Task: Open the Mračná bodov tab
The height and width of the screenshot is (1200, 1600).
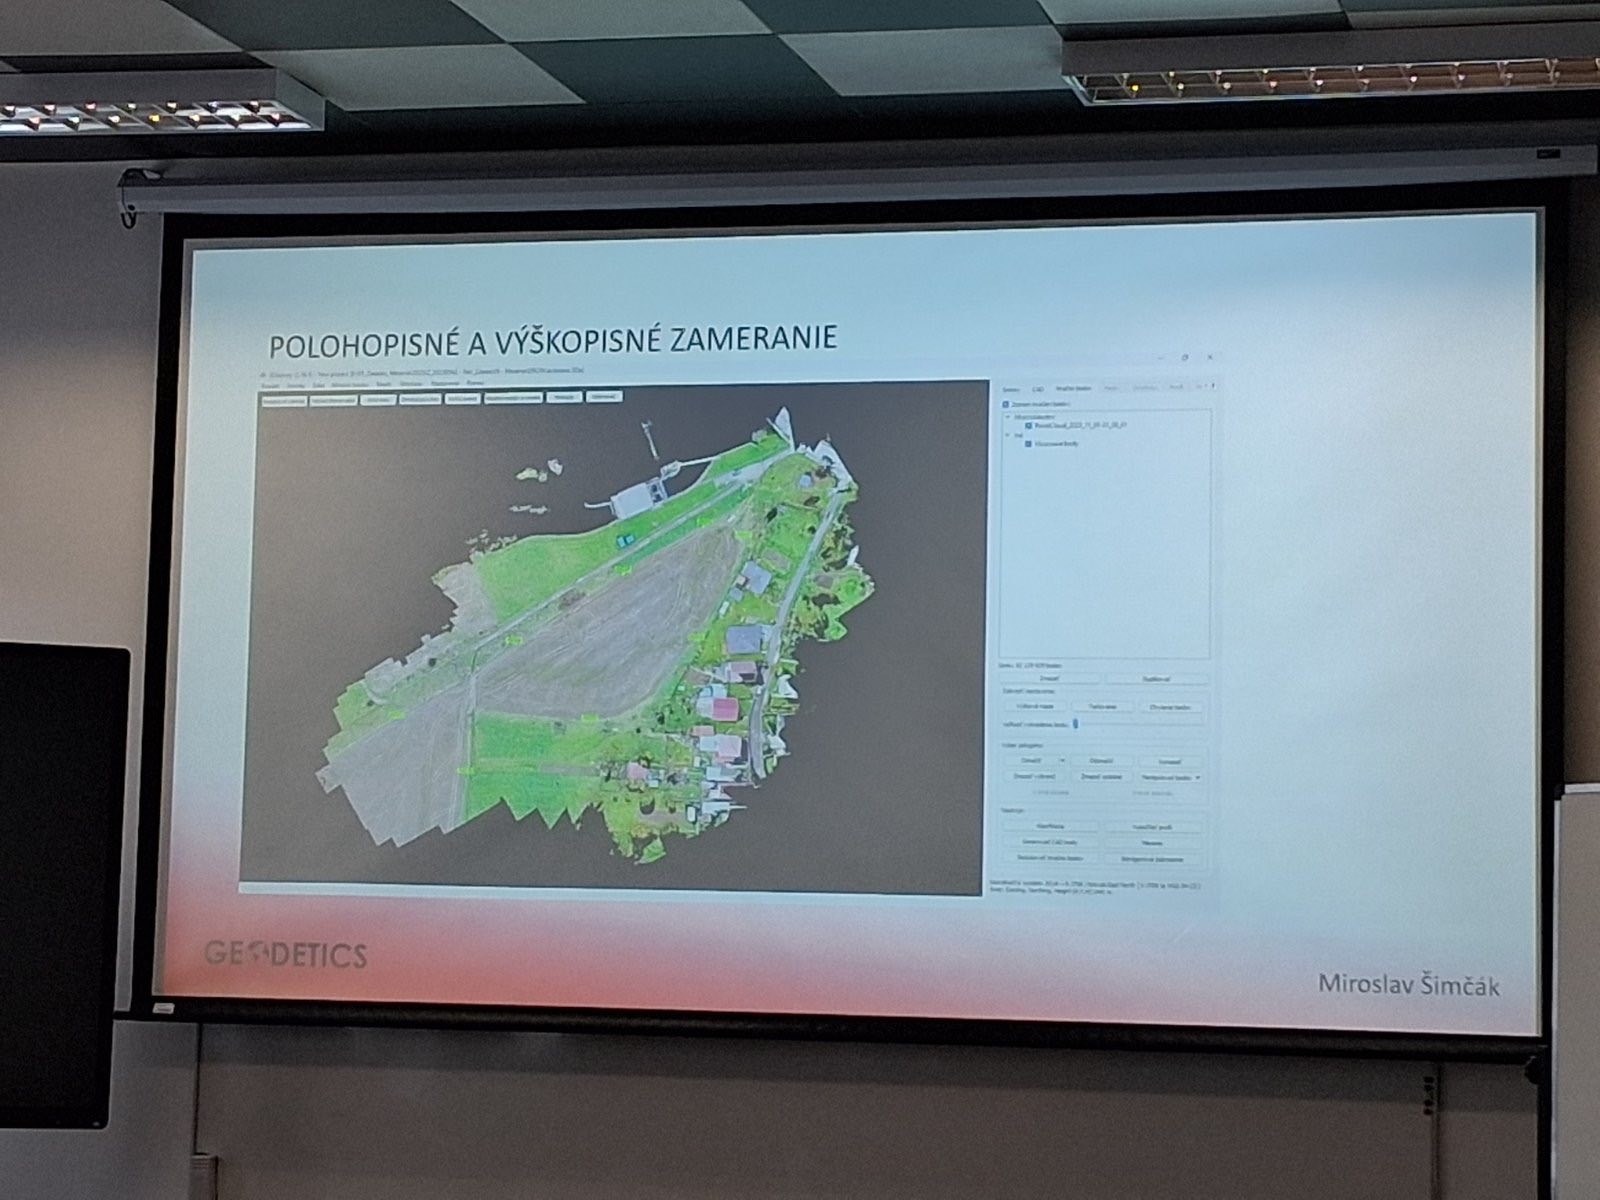Action: click(x=1072, y=388)
